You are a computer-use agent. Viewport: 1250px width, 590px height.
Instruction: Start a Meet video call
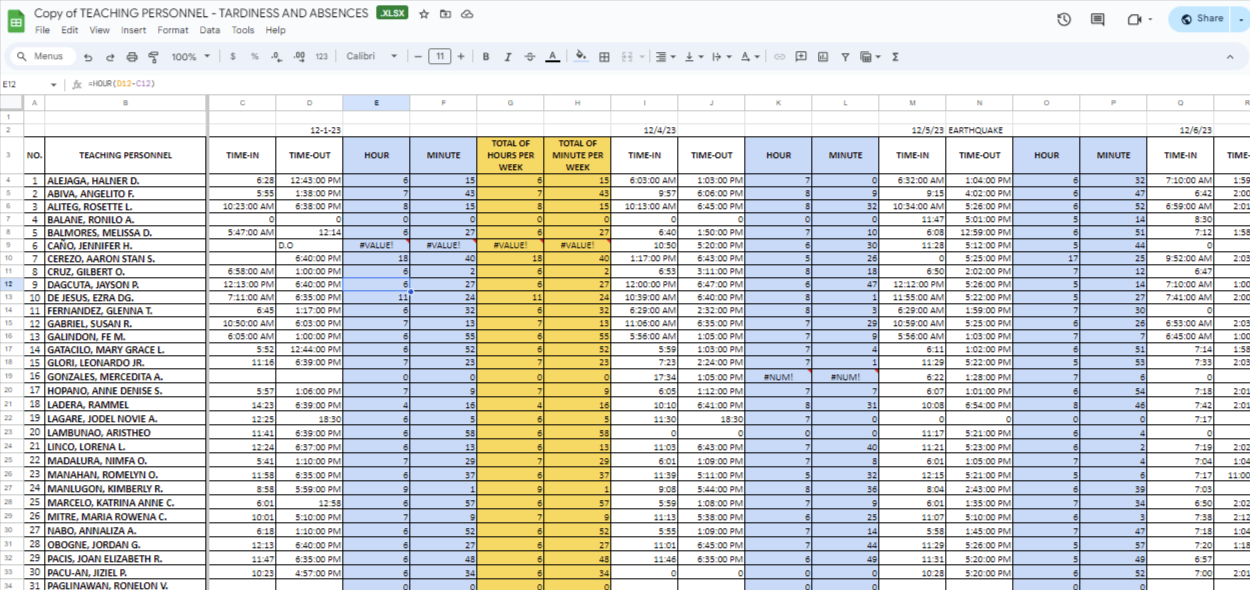pyautogui.click(x=1134, y=19)
